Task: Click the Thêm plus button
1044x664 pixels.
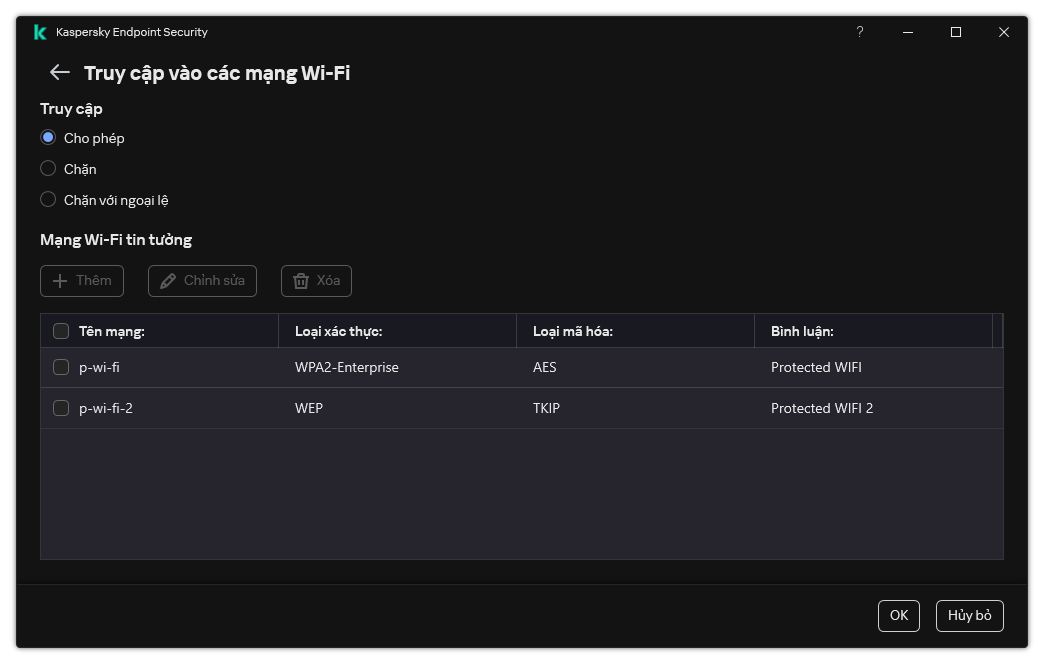Action: click(x=82, y=281)
